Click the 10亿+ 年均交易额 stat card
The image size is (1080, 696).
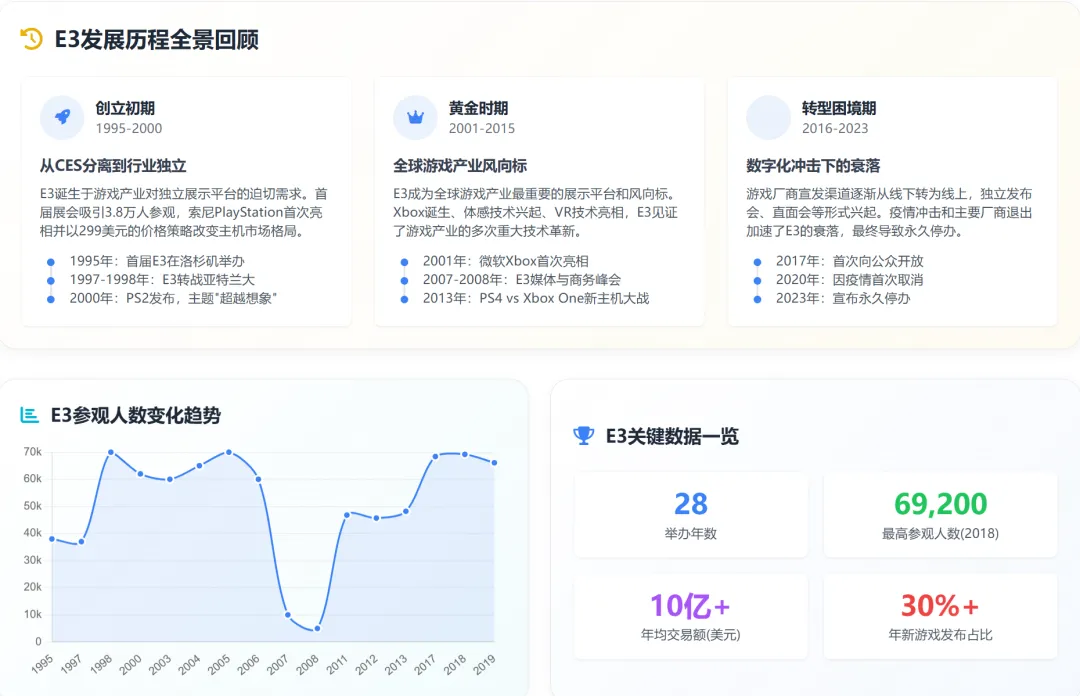pos(691,616)
